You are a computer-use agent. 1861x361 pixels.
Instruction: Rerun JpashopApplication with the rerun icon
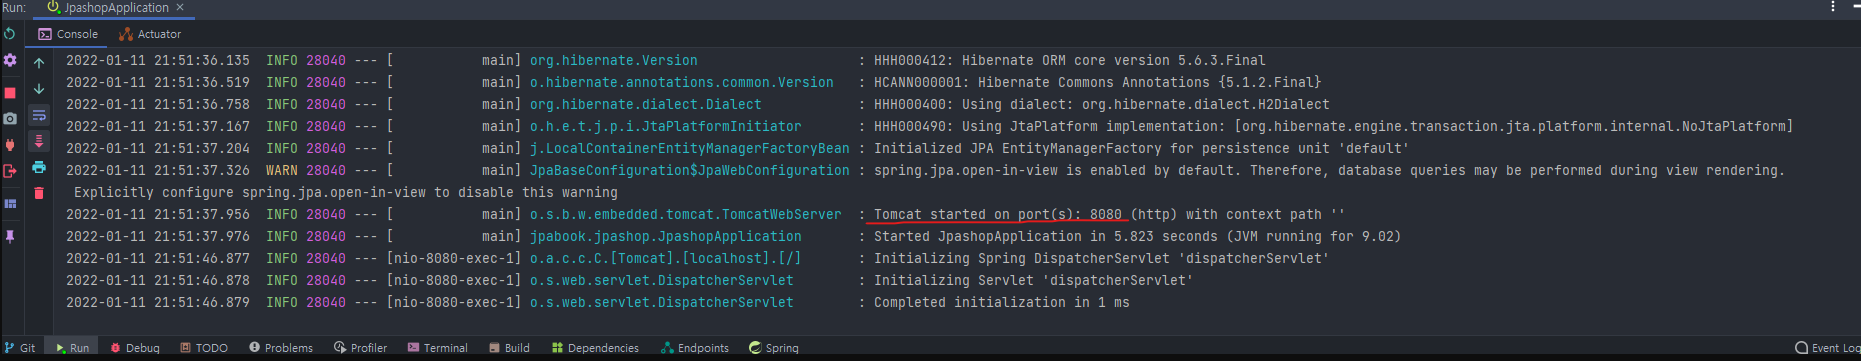click(x=10, y=34)
